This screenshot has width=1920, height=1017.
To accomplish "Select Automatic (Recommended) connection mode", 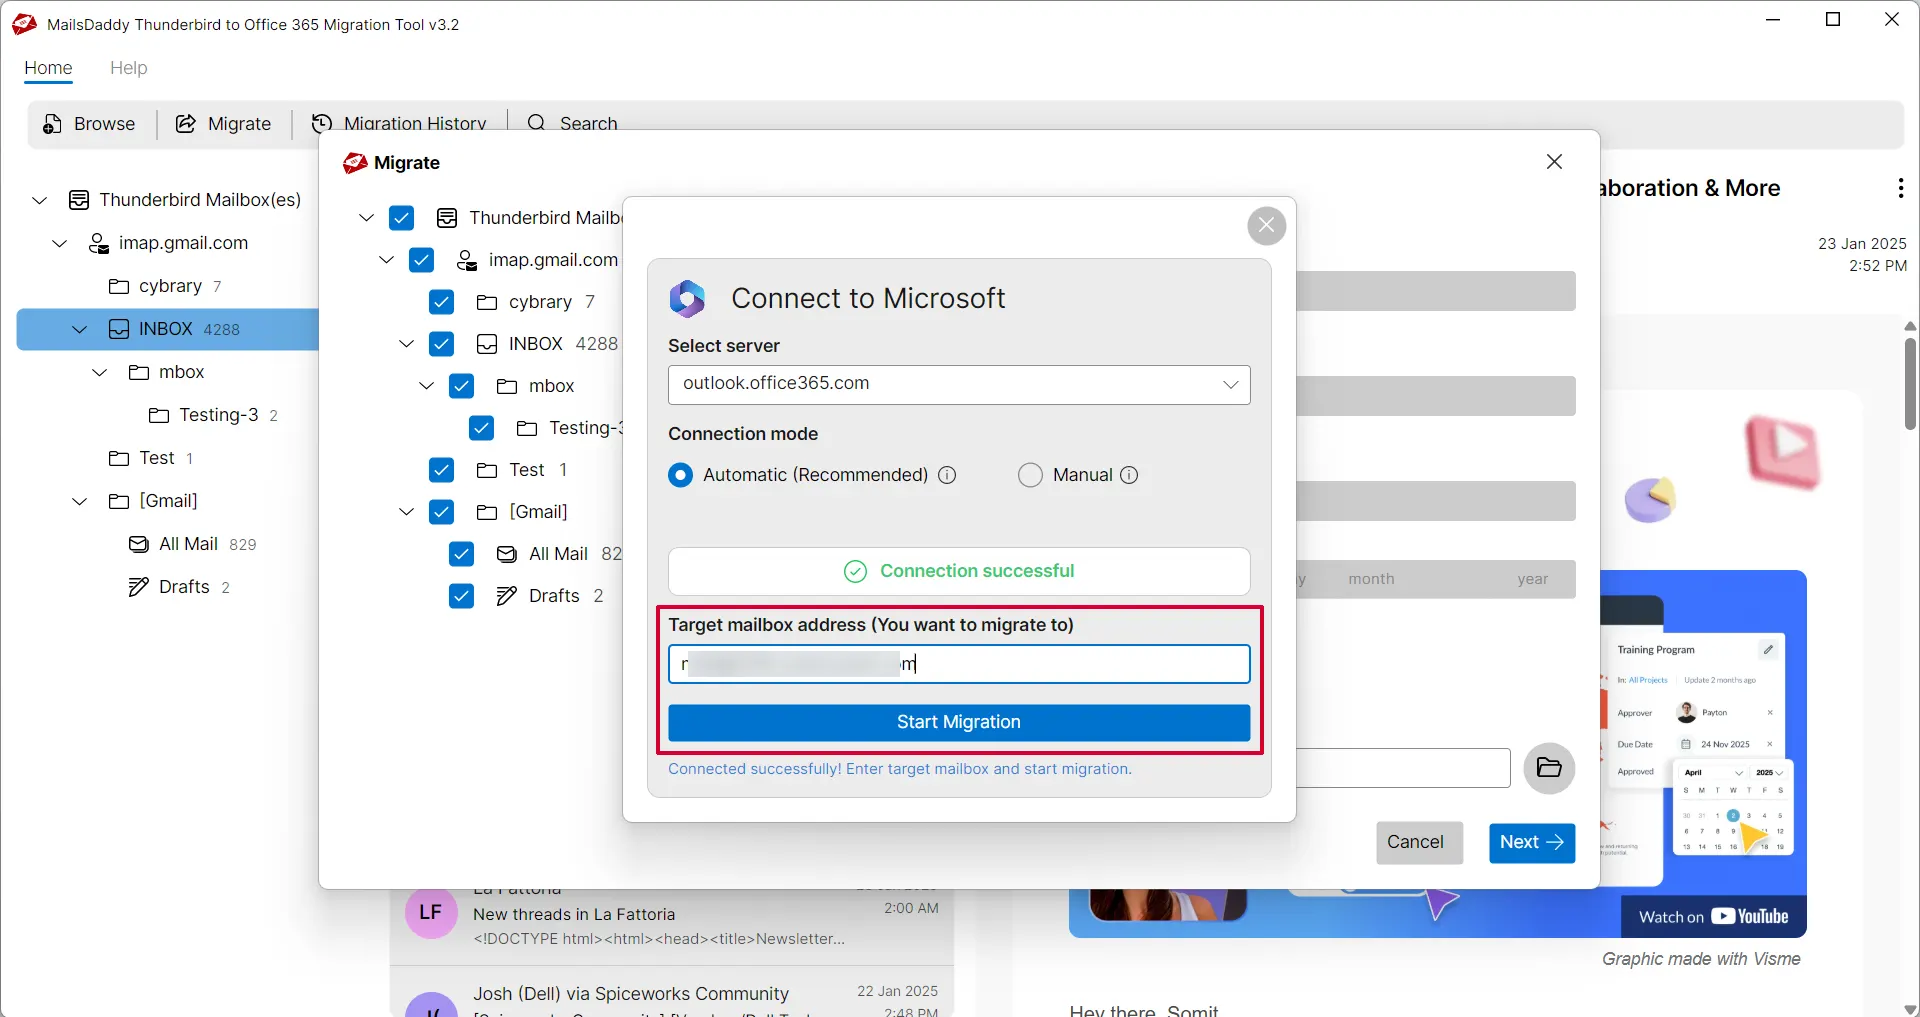I will pos(681,475).
